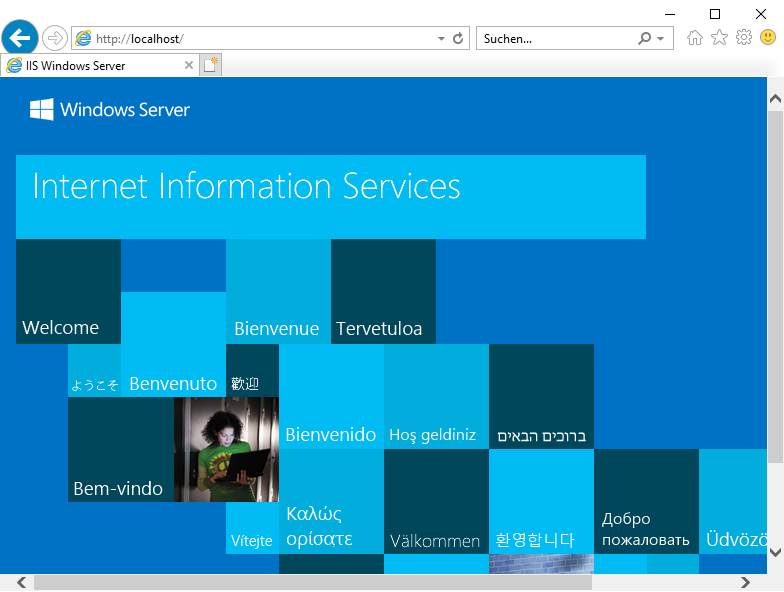Click the vertical scrollbar down arrow
Image resolution: width=784 pixels, height=592 pixels.
tap(775, 550)
